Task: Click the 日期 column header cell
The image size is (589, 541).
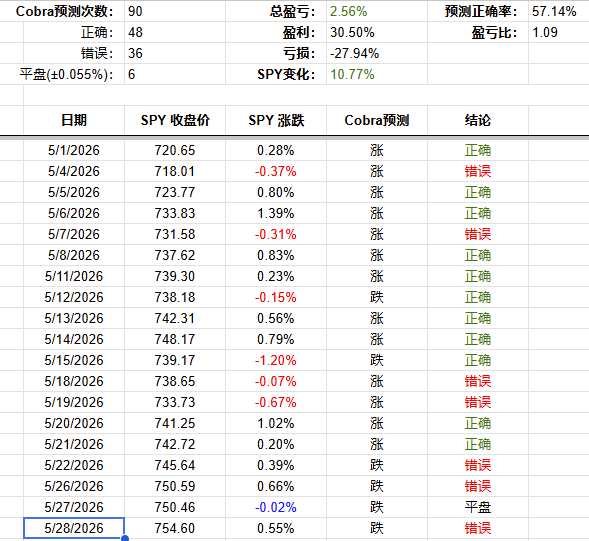Action: tap(74, 120)
